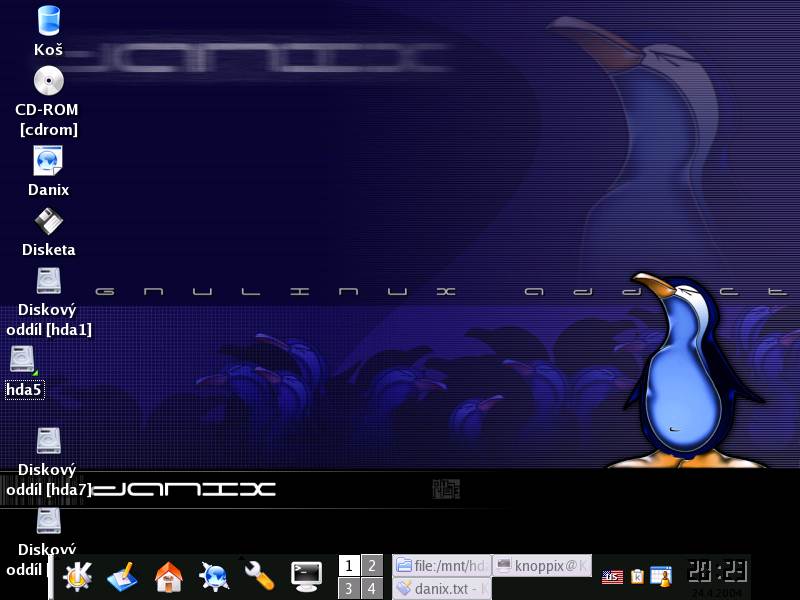Image resolution: width=800 pixels, height=600 pixels.
Task: Switch to virtual desktop 3
Action: tap(349, 588)
